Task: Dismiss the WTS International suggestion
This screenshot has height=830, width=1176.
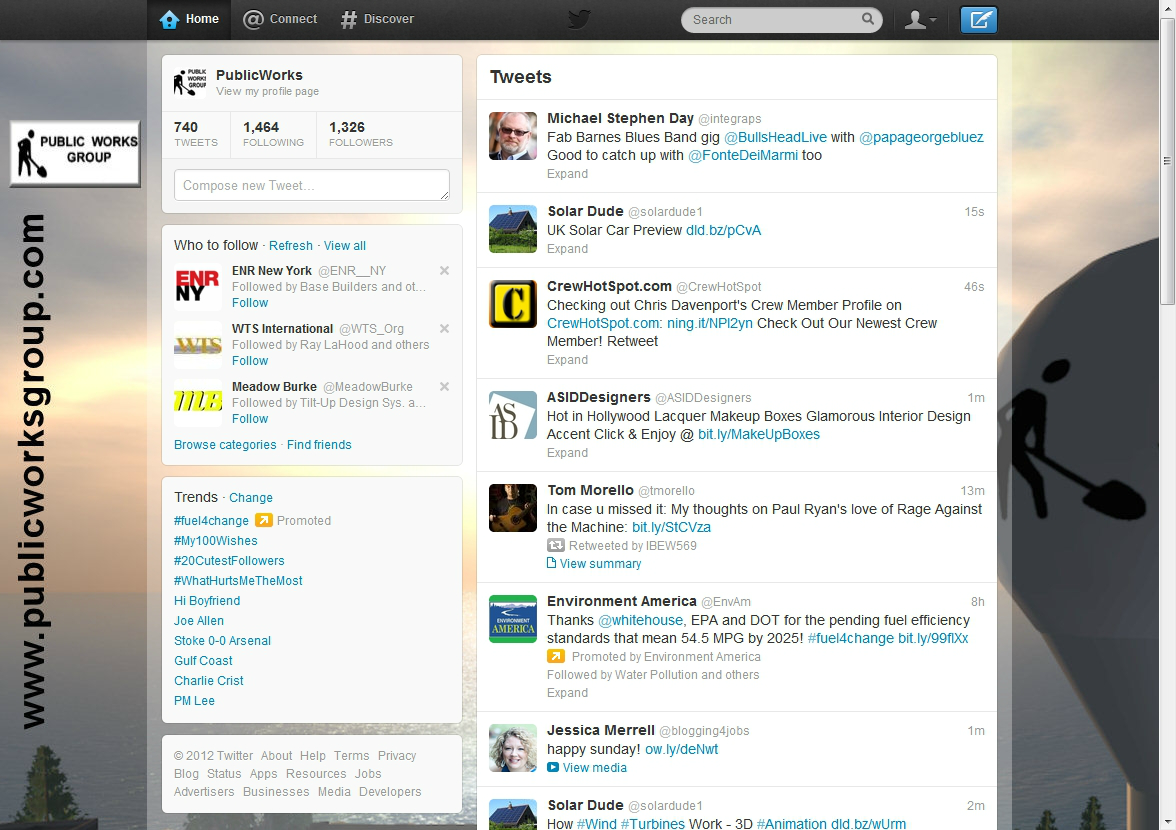Action: [x=444, y=328]
